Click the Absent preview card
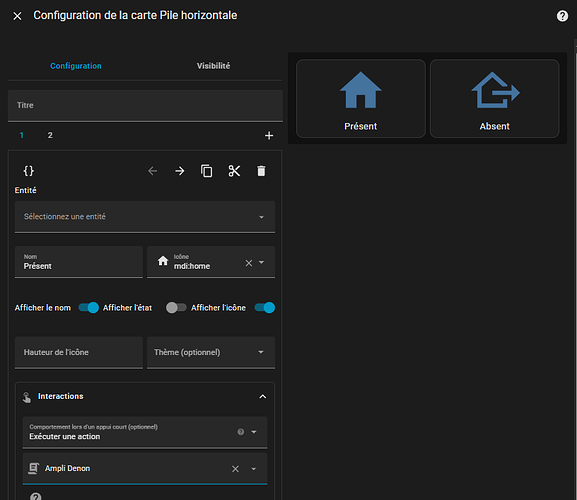The width and height of the screenshot is (577, 500). 495,99
